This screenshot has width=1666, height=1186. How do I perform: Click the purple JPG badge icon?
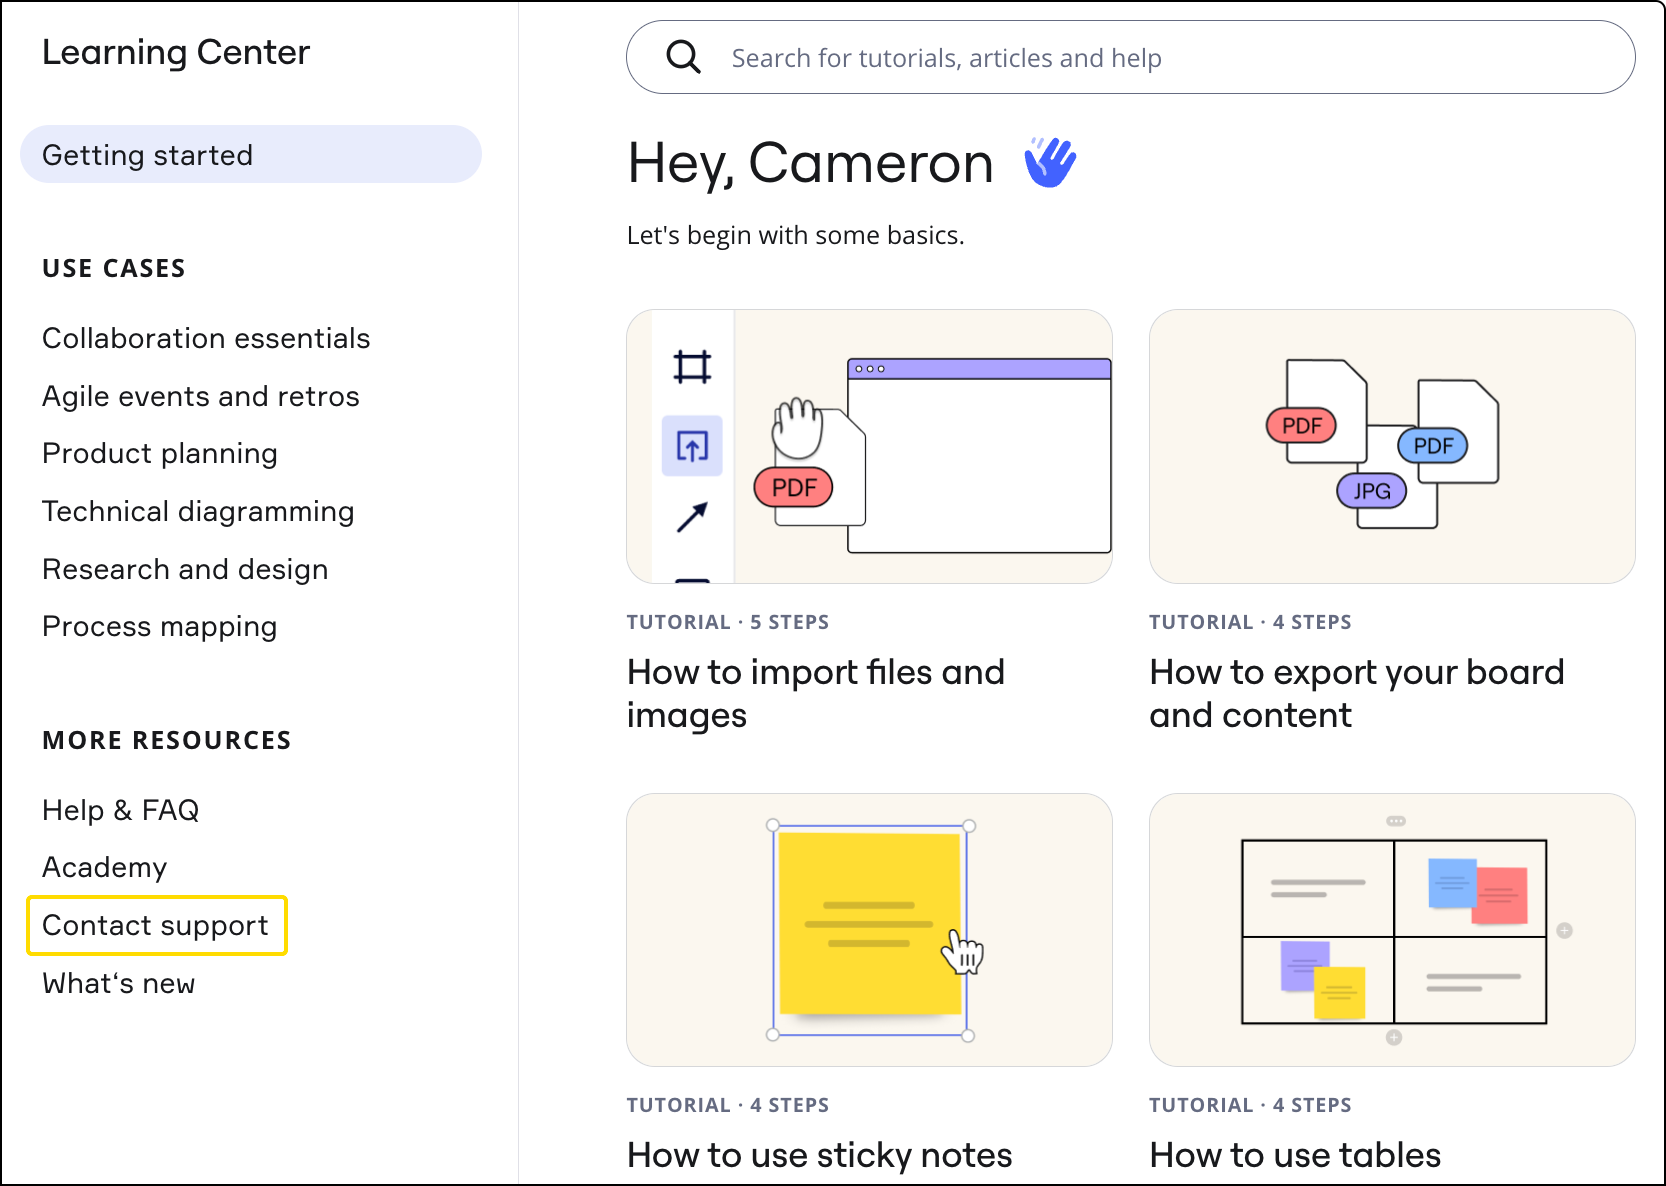pos(1371,491)
